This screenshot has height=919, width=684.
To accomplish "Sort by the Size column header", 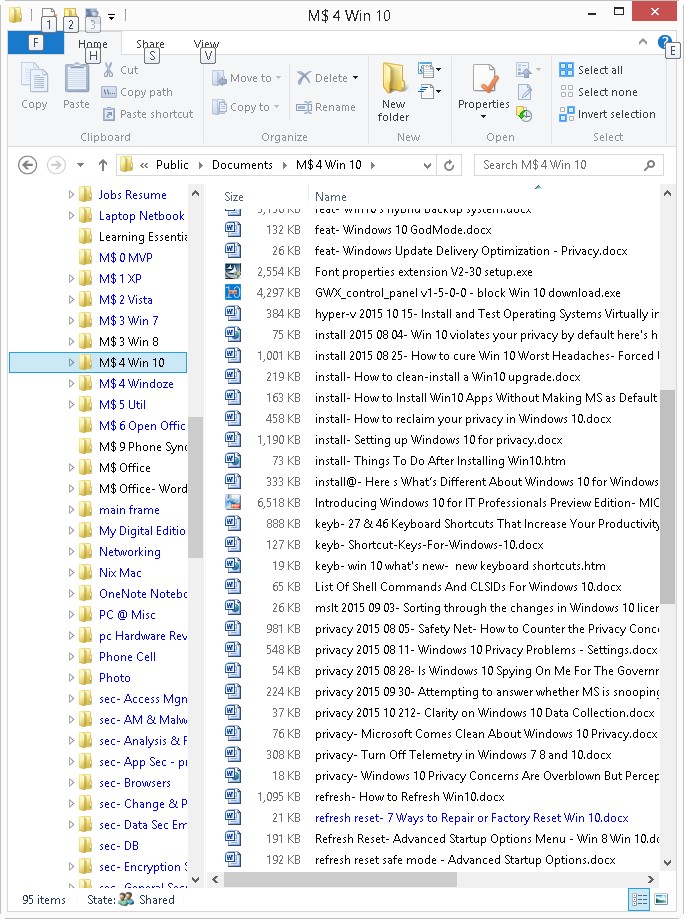I will [234, 197].
